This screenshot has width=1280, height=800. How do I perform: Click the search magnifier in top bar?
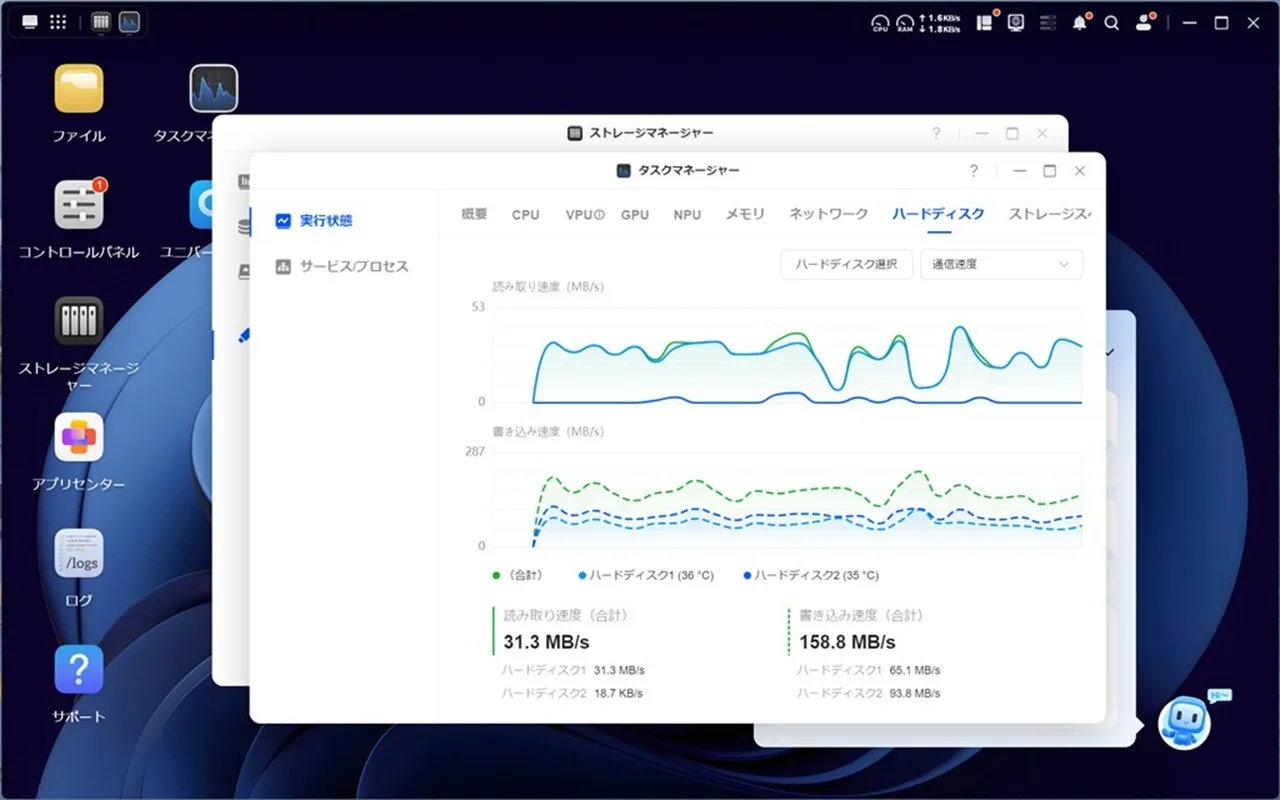(x=1111, y=23)
